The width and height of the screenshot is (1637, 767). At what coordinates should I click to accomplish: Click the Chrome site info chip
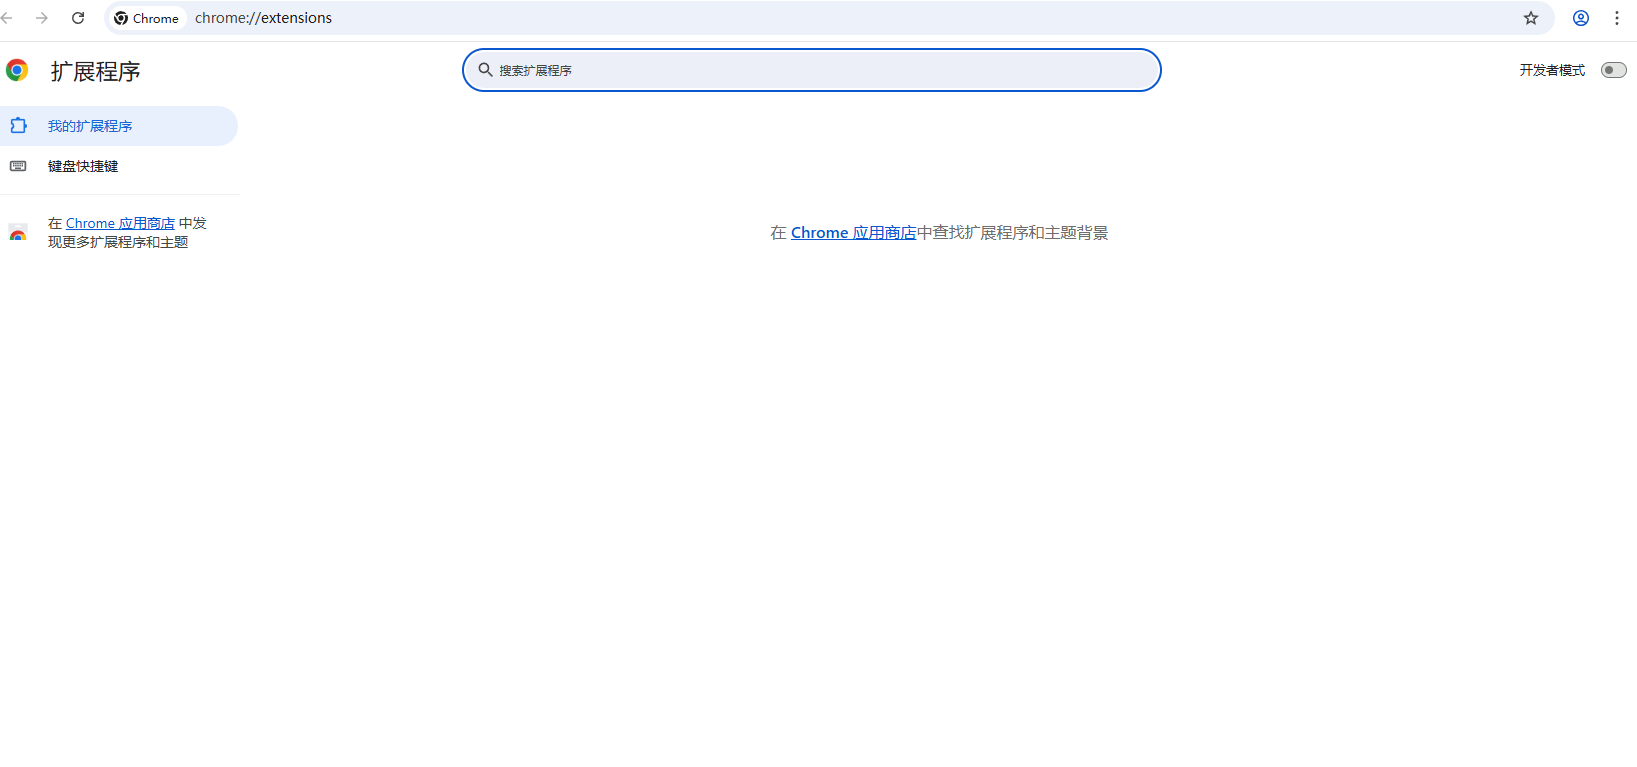[x=147, y=18]
